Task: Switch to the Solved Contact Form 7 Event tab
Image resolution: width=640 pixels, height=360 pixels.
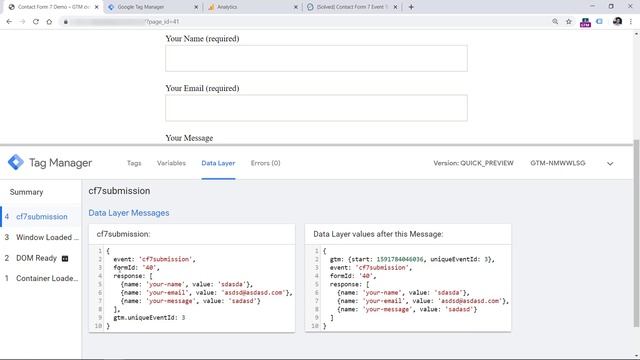Action: pyautogui.click(x=351, y=7)
